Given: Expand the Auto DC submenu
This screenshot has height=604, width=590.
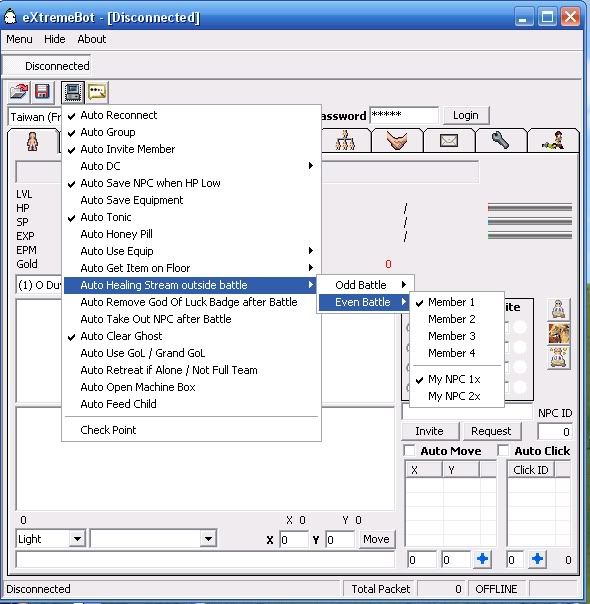Looking at the screenshot, I should pos(191,166).
